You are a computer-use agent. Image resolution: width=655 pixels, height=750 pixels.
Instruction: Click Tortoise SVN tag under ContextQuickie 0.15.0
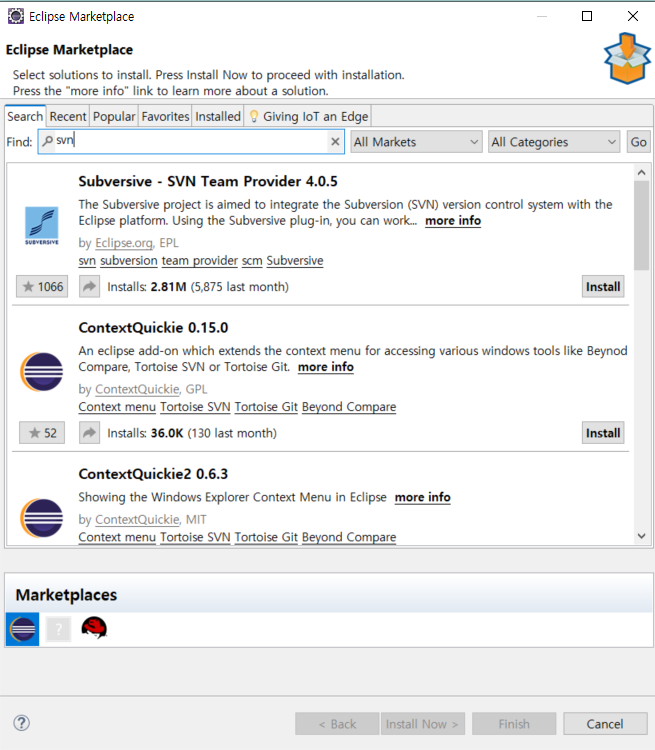coord(195,407)
